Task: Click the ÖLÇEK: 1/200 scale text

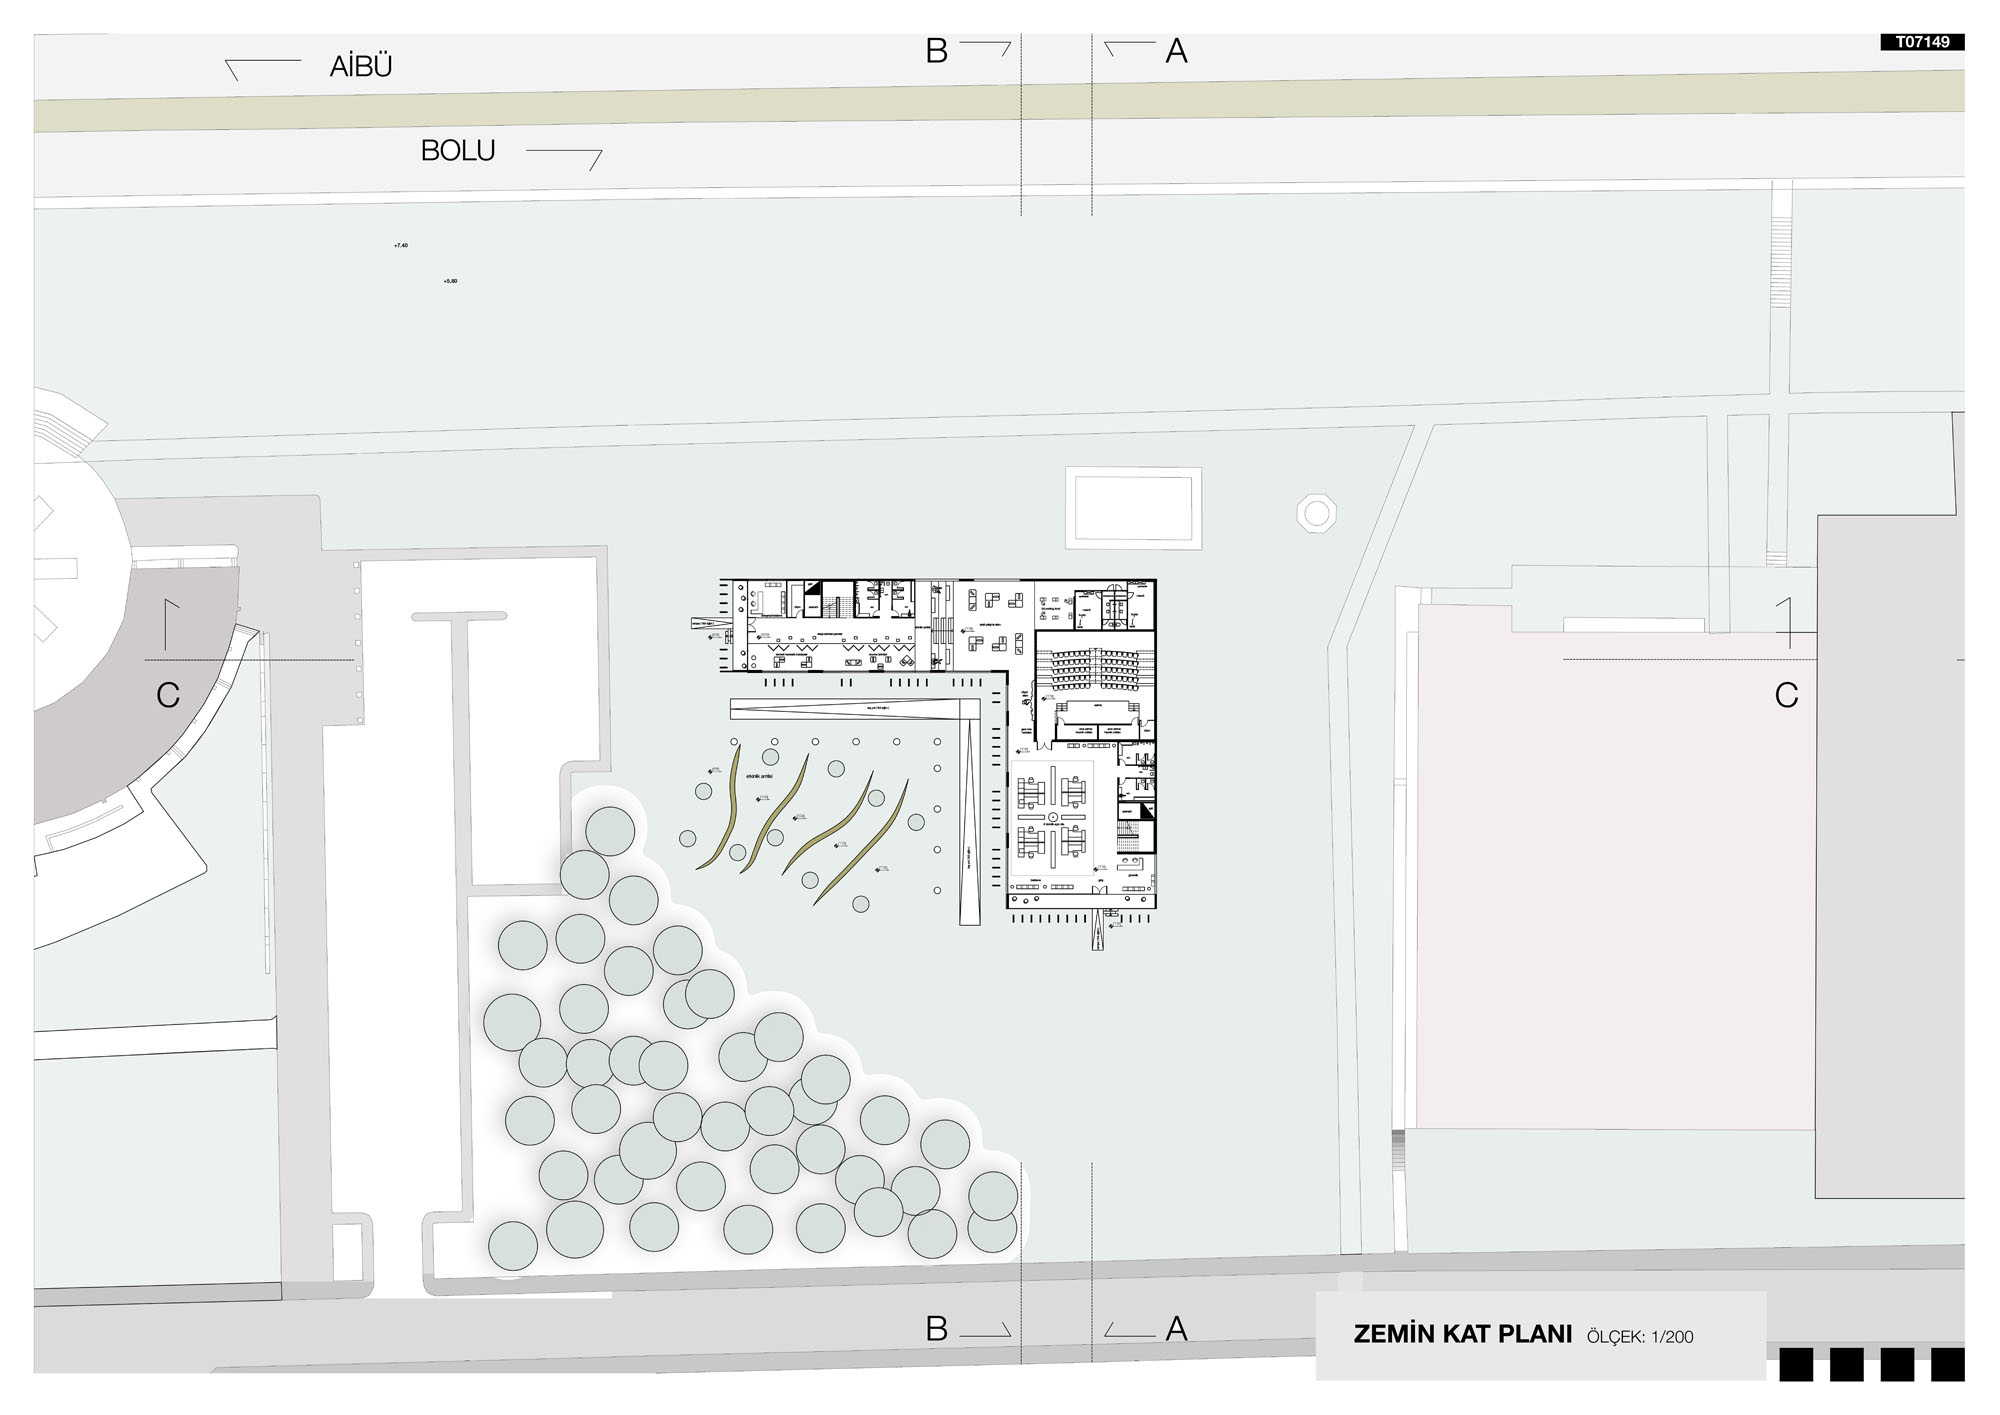Action: pos(1640,1337)
